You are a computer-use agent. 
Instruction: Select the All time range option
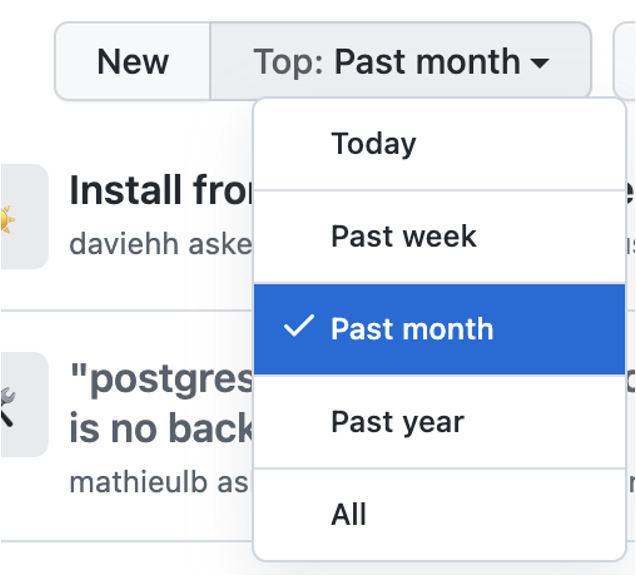coord(439,514)
